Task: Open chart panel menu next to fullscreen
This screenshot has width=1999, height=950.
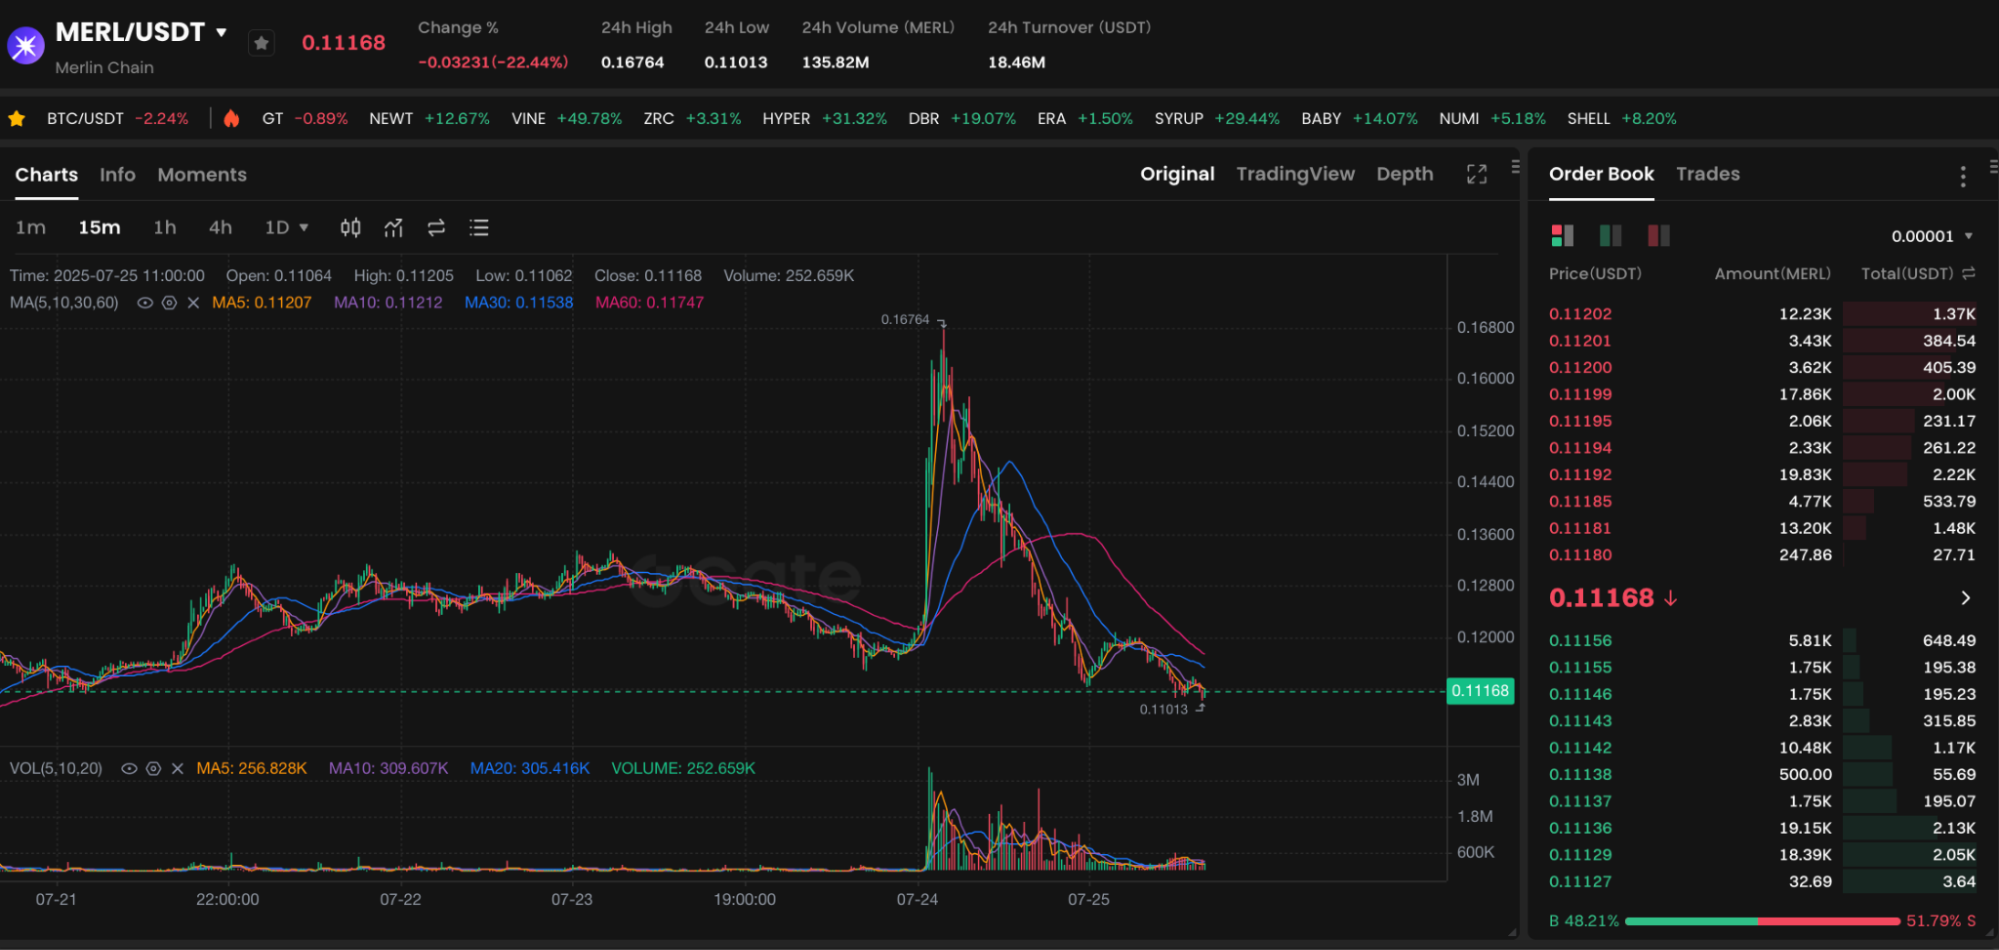Action: [x=1515, y=167]
